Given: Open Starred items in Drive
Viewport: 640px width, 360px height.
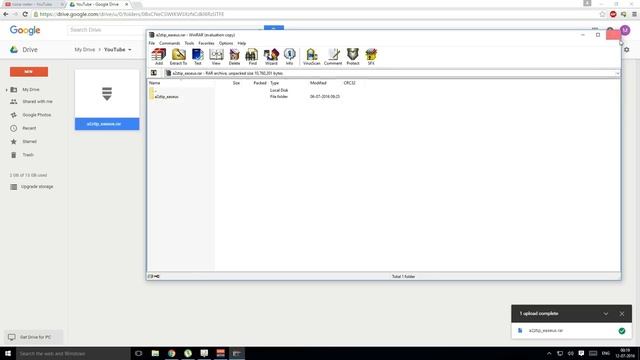Looking at the screenshot, I should tap(29, 142).
